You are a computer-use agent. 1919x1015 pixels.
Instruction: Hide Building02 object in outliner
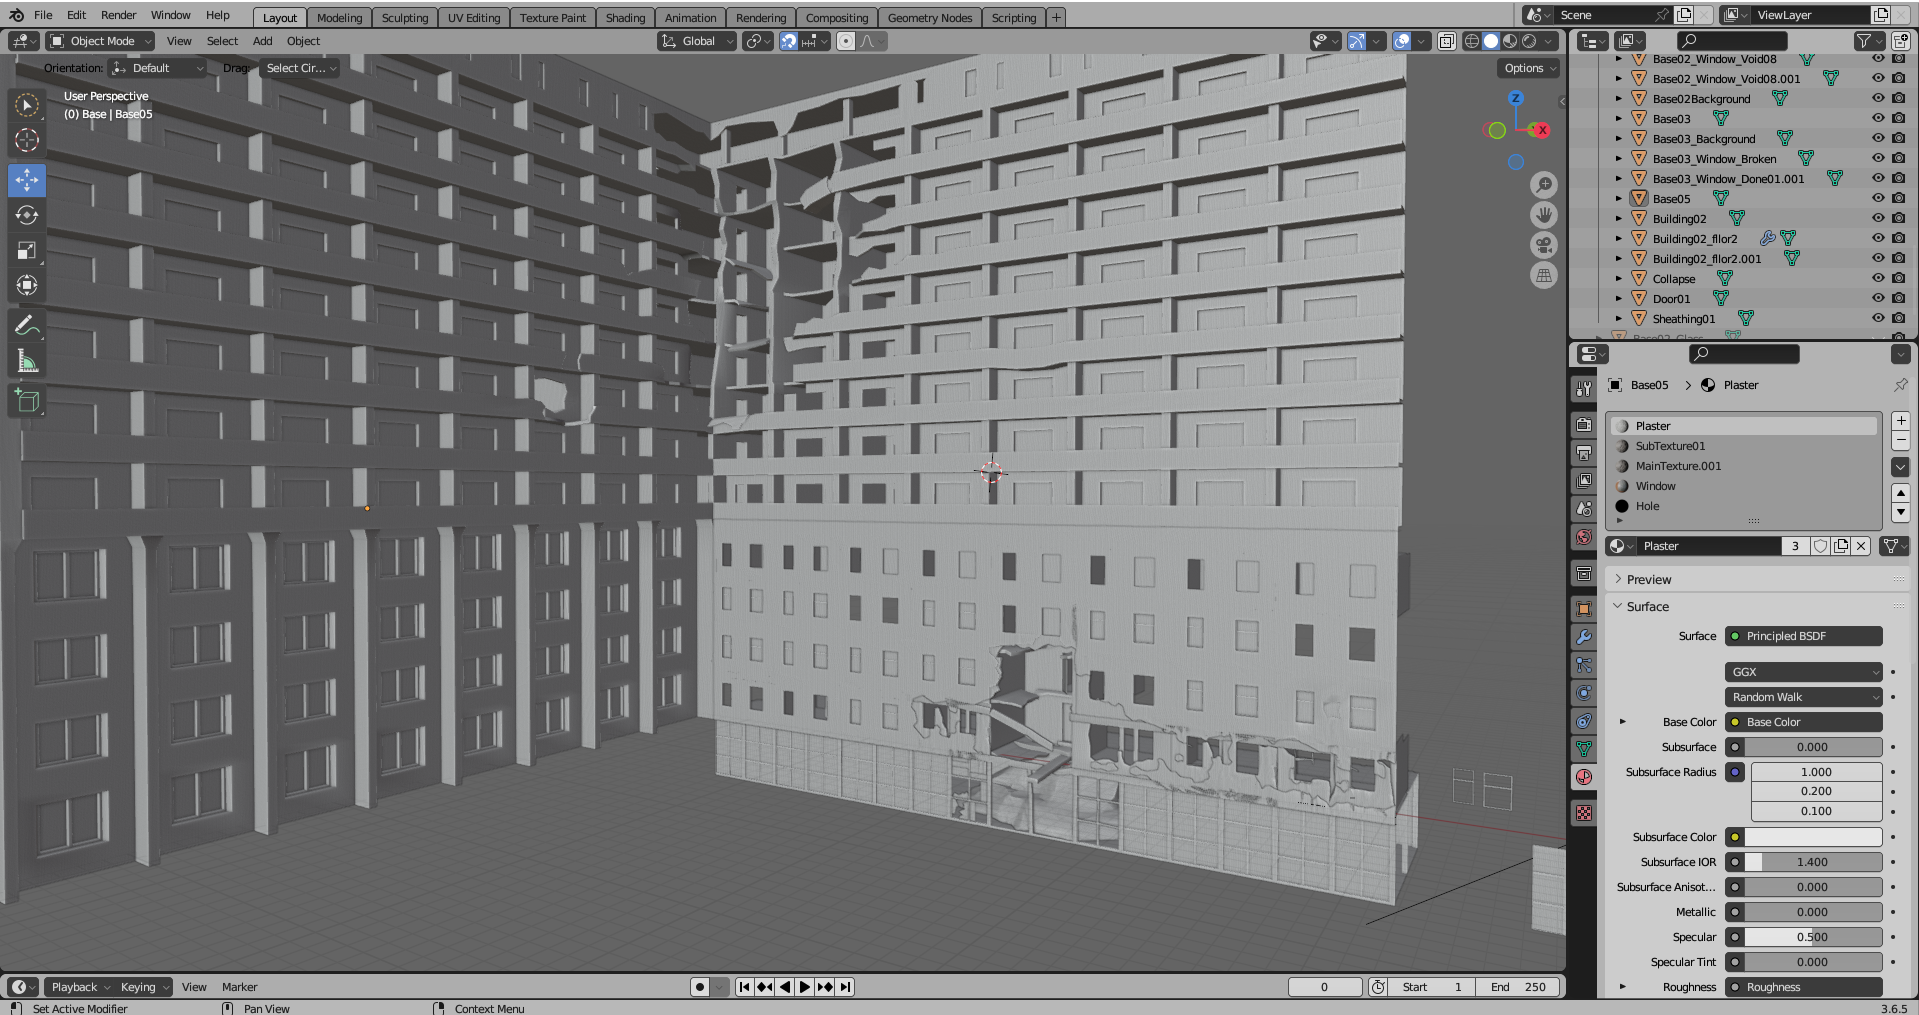click(1878, 218)
